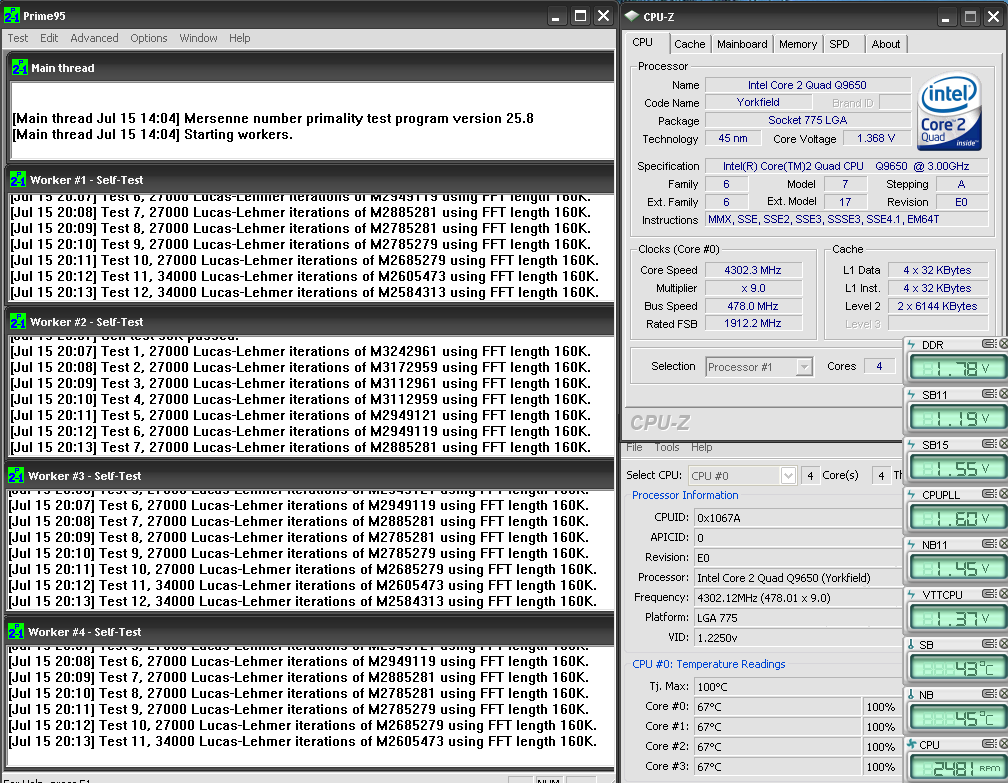Click the thermometer icon of the NB gadget
The image size is (1008, 783).
tap(912, 694)
